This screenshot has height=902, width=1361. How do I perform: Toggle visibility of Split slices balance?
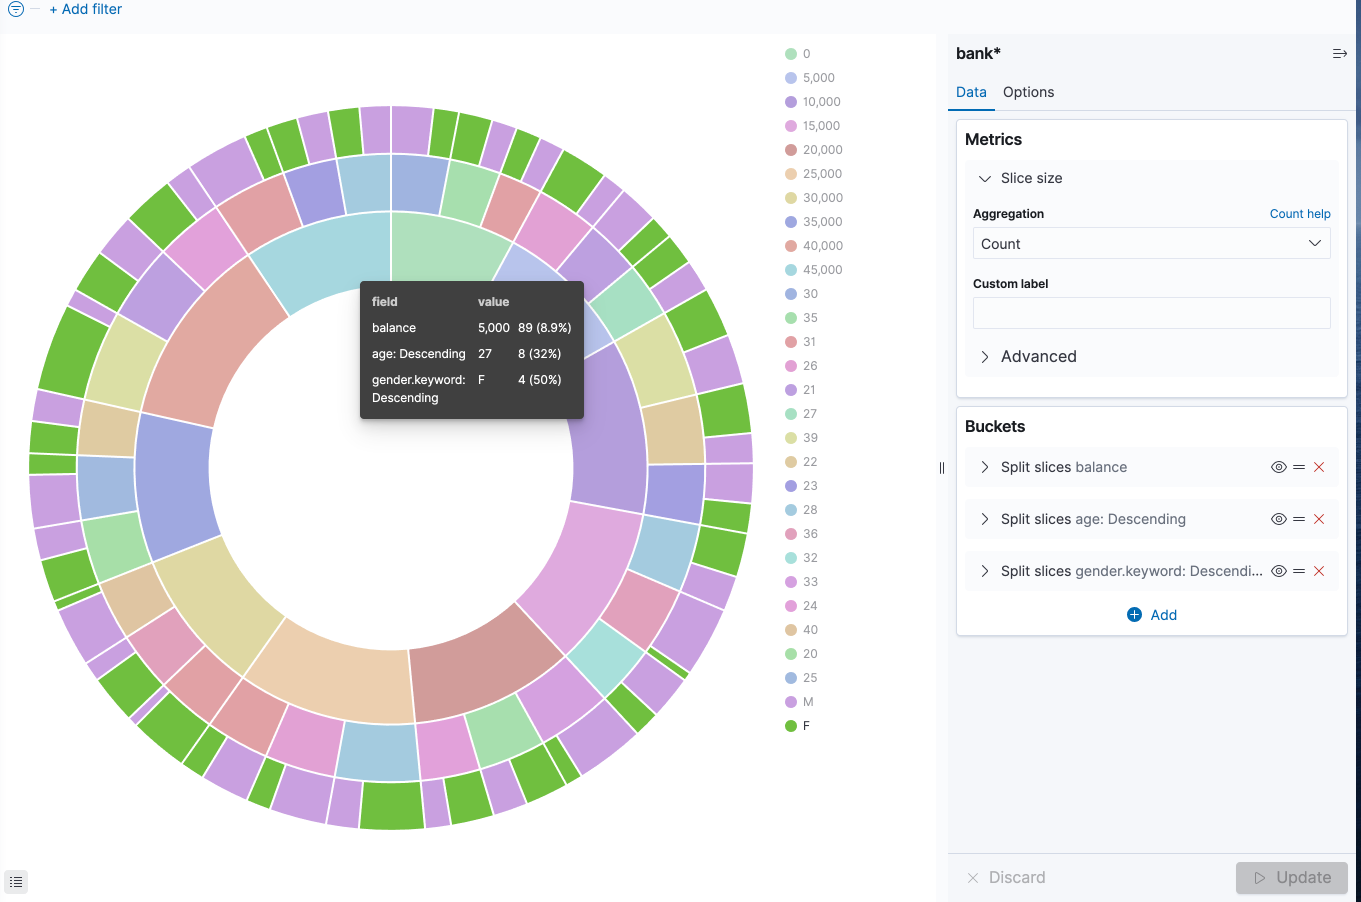point(1278,467)
